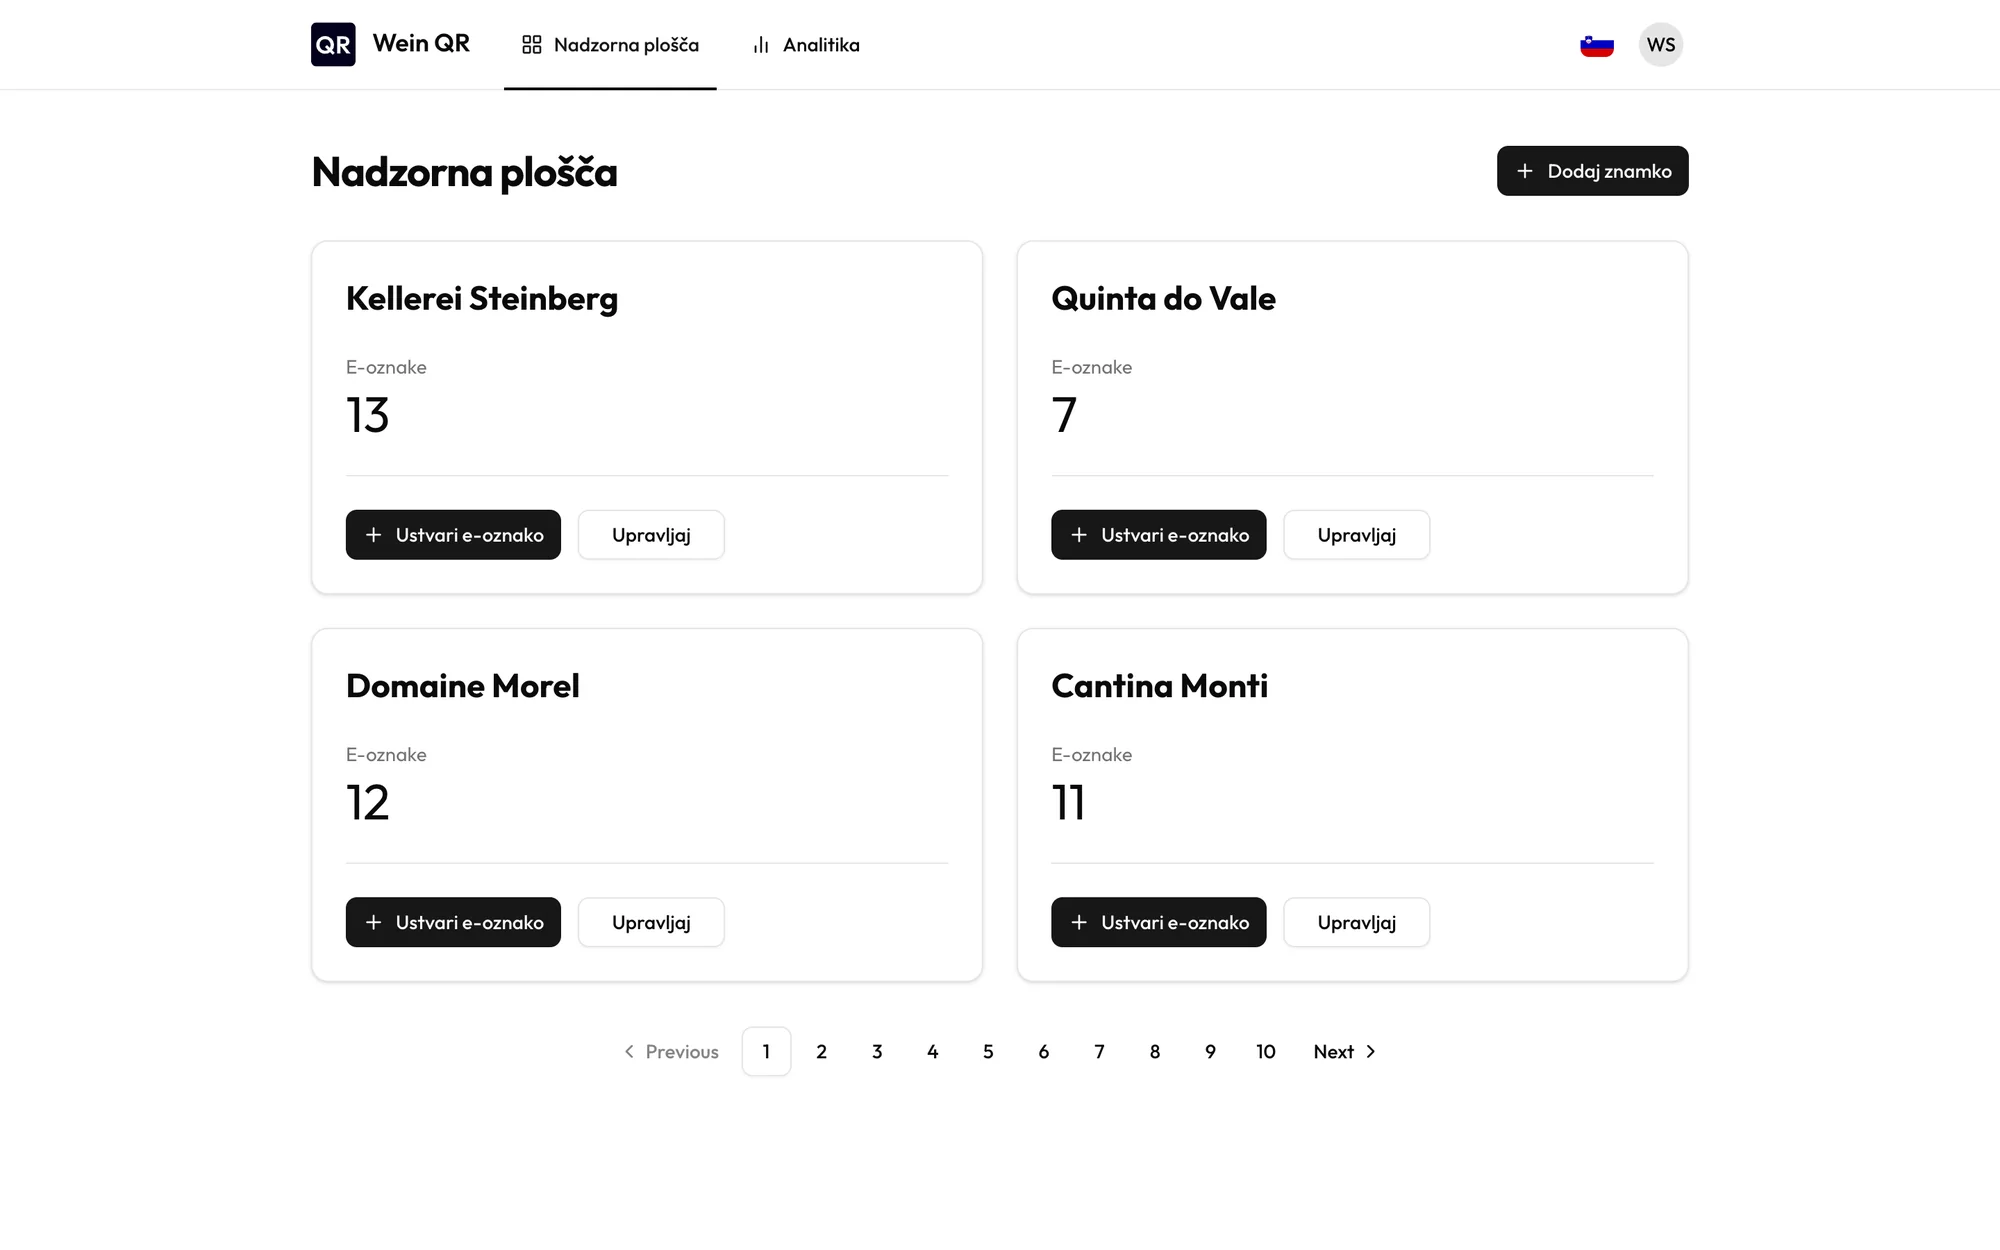
Task: Open the Slovenian flag language selector
Action: [1597, 45]
